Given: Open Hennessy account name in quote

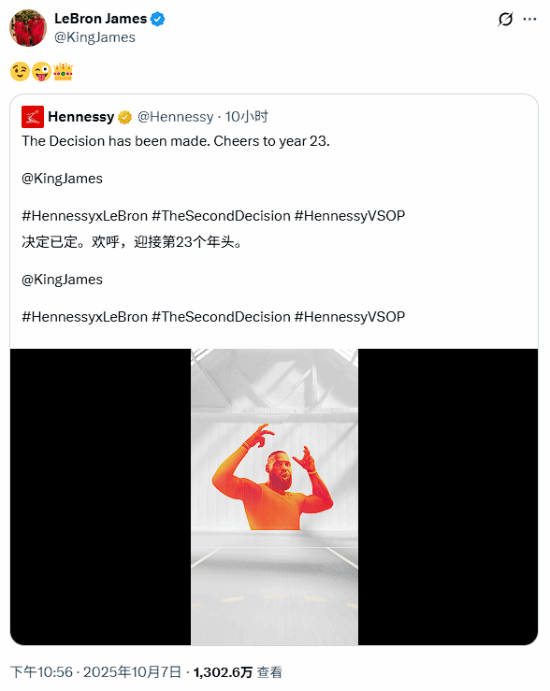Looking at the screenshot, I should (x=81, y=117).
